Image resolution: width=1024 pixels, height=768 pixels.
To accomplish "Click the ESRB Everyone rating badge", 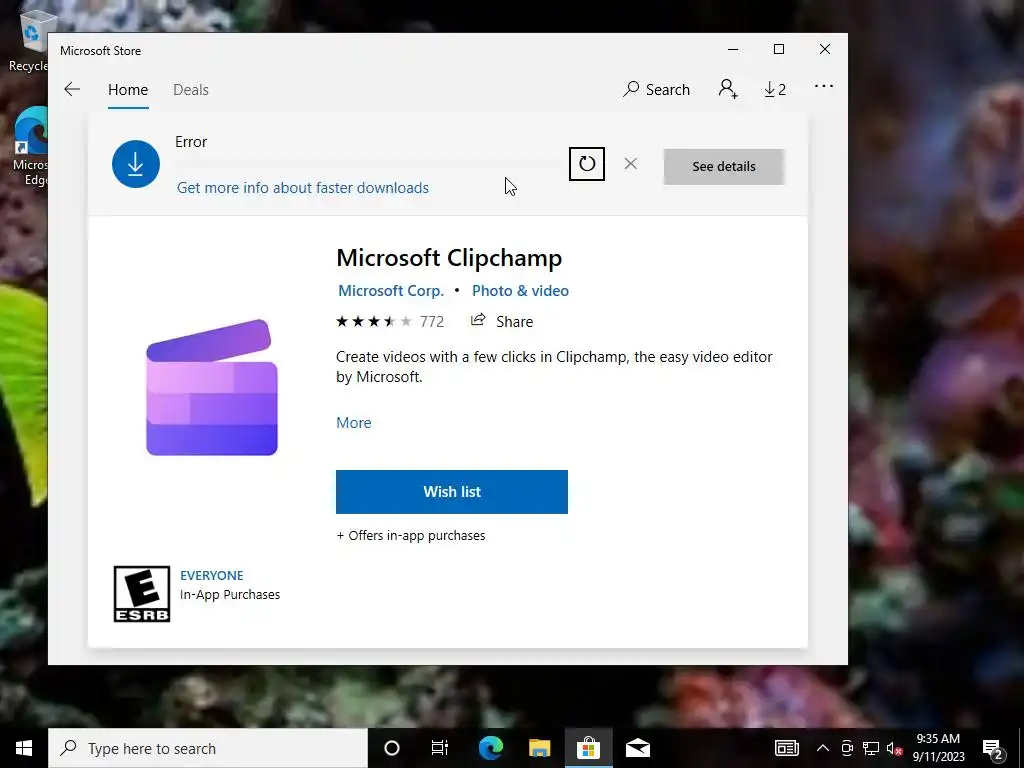I will coord(142,594).
